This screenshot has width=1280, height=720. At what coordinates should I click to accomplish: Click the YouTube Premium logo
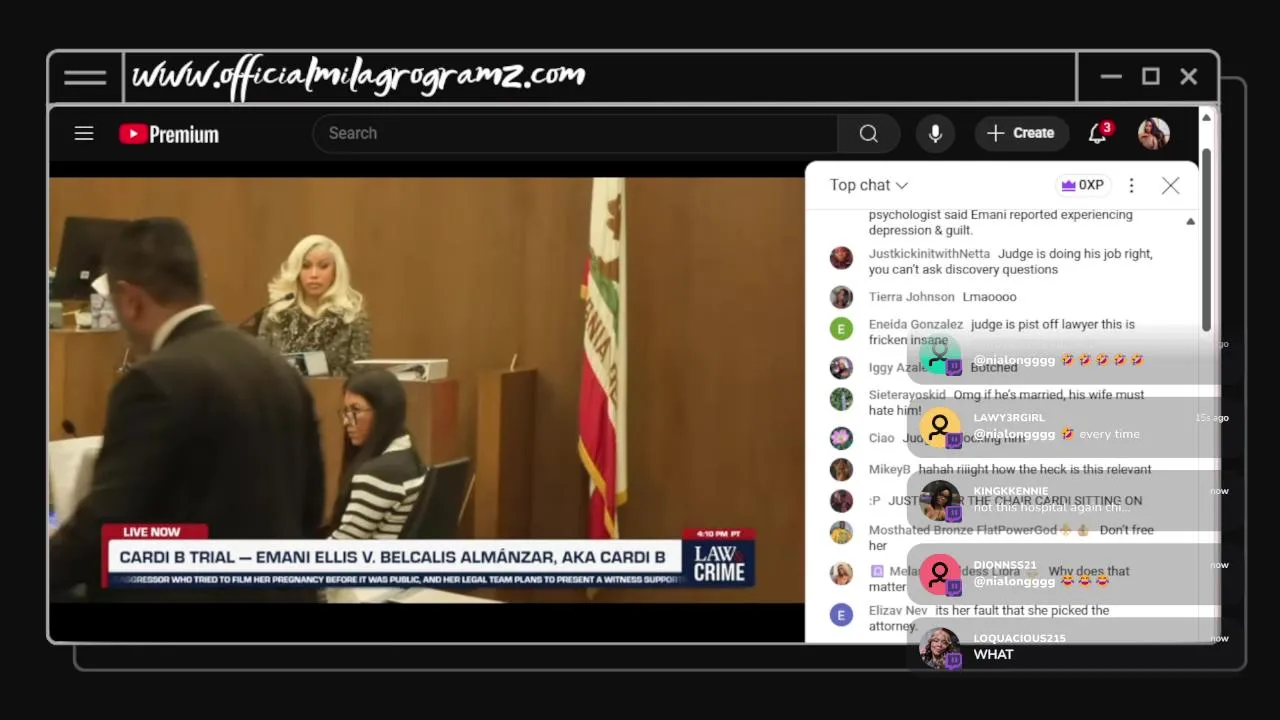tap(169, 134)
